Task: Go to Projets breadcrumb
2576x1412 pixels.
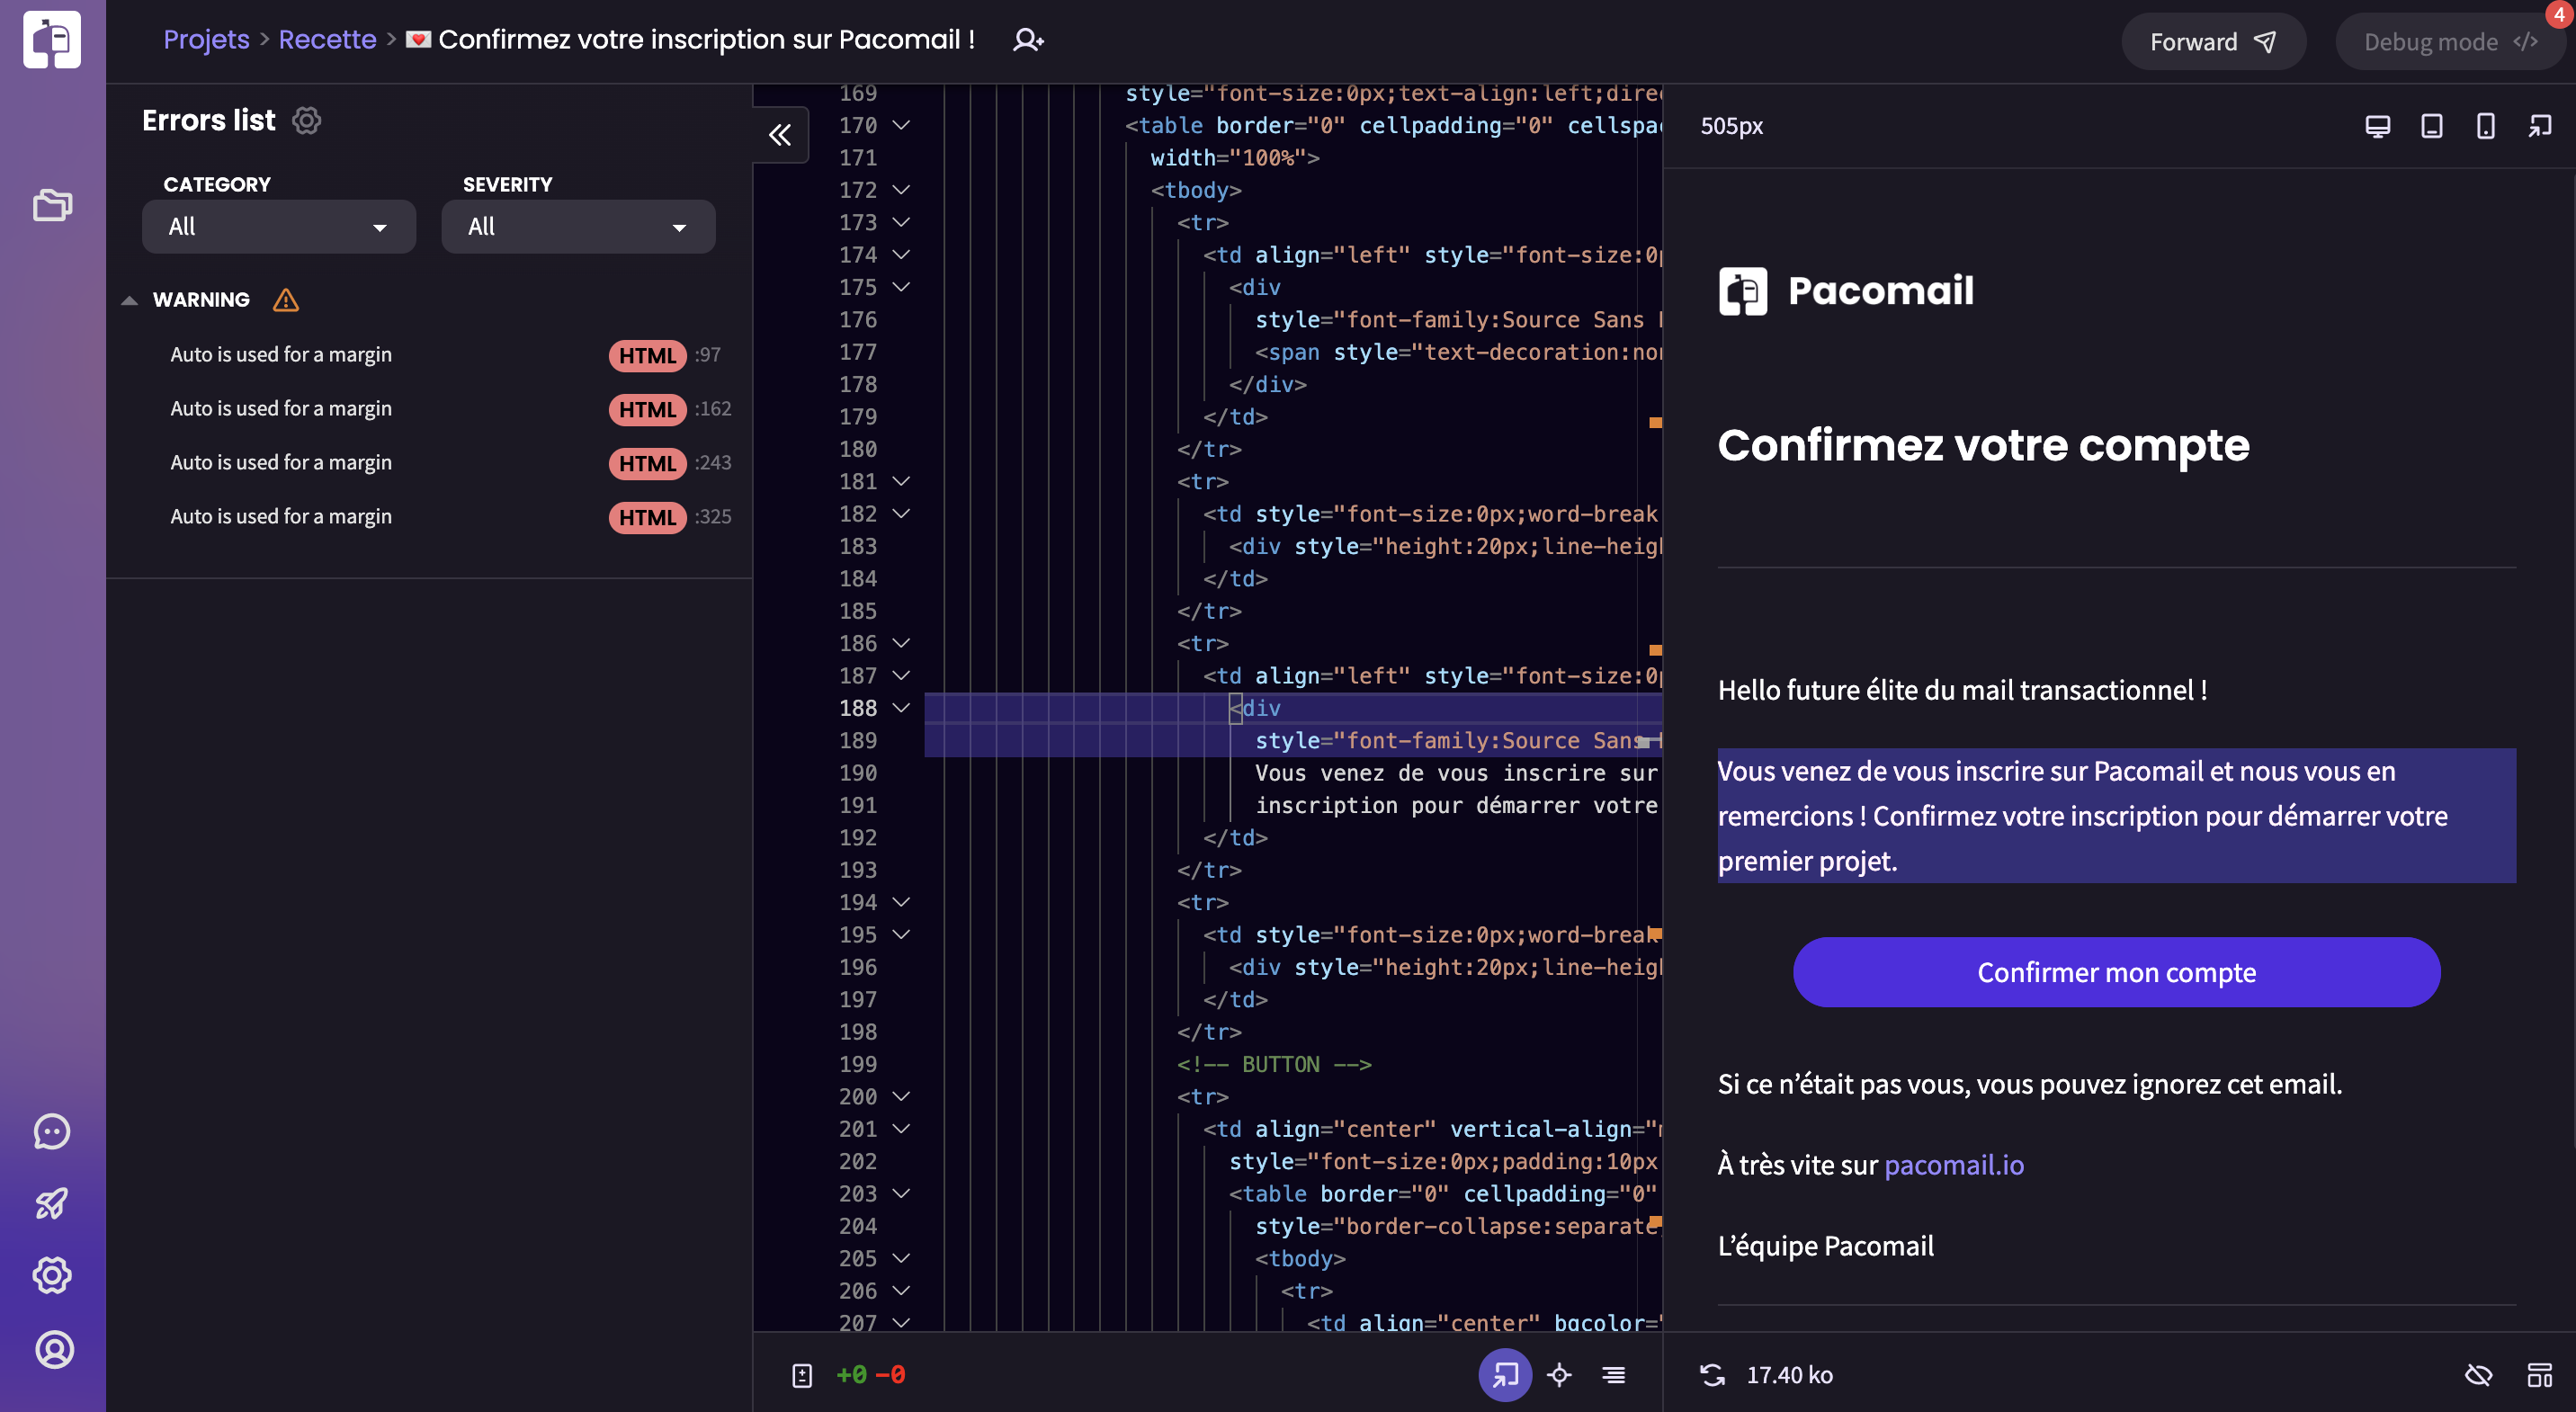Action: [x=206, y=40]
